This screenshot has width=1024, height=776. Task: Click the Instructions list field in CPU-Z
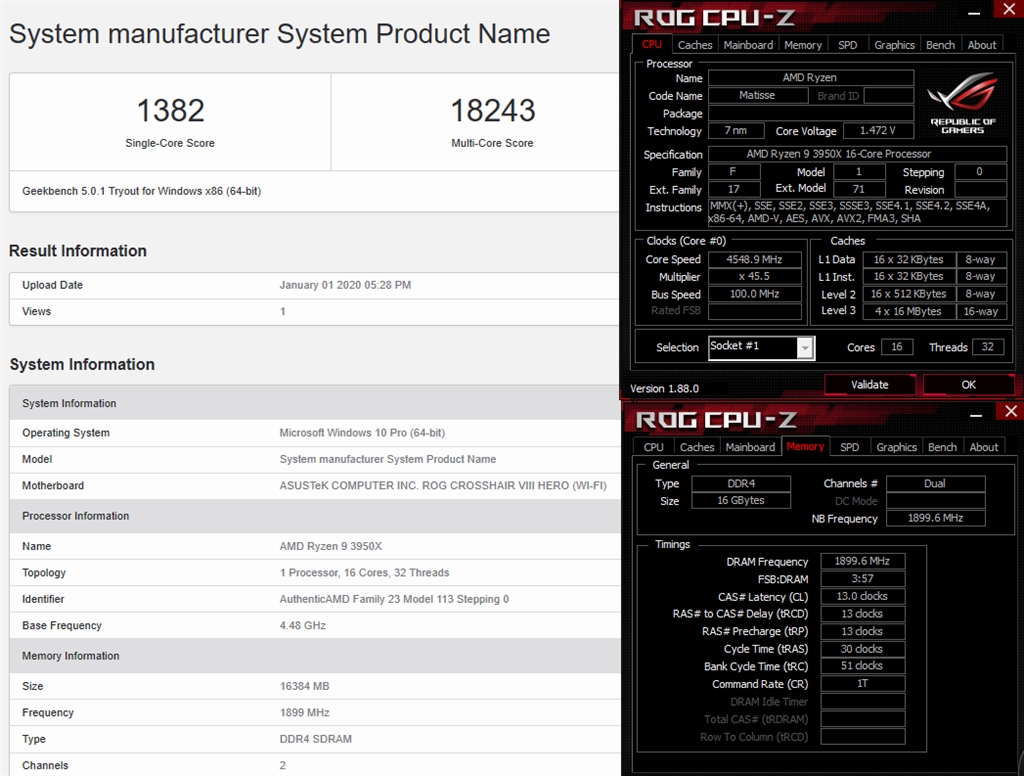pyautogui.click(x=857, y=213)
